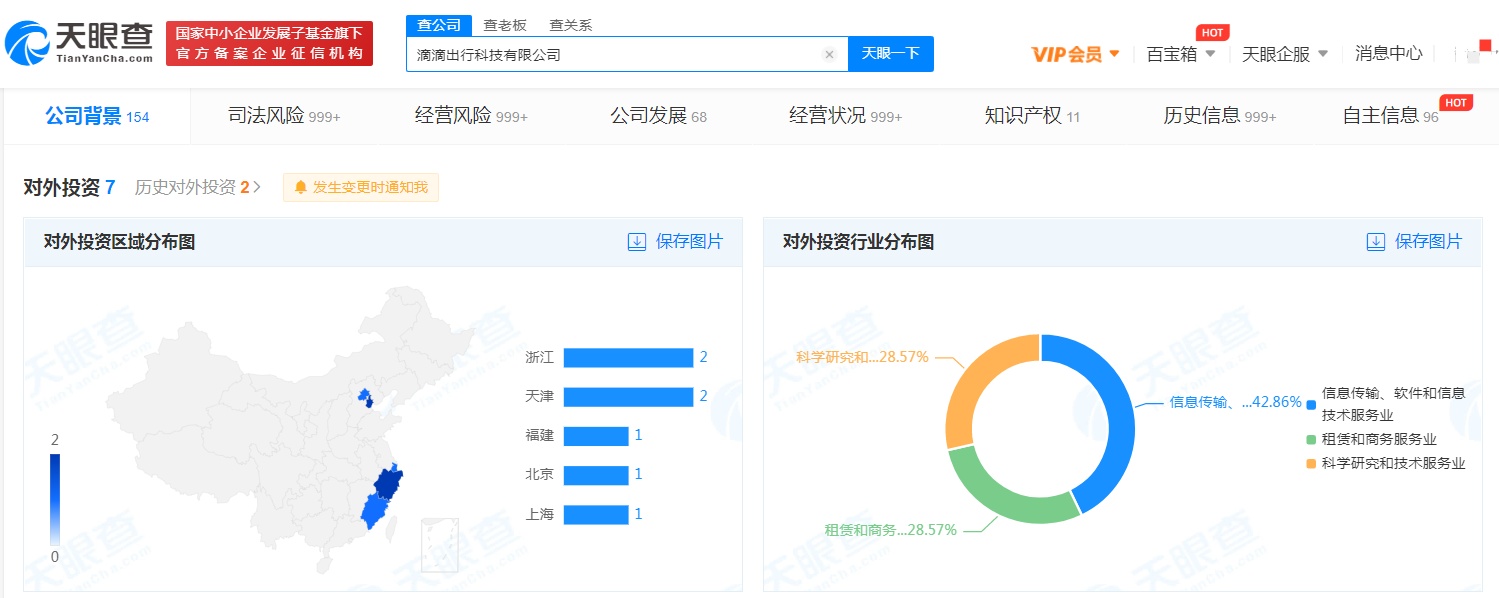The height and width of the screenshot is (598, 1499).
Task: Click the 0-2 map color scale legend
Action: (55, 498)
